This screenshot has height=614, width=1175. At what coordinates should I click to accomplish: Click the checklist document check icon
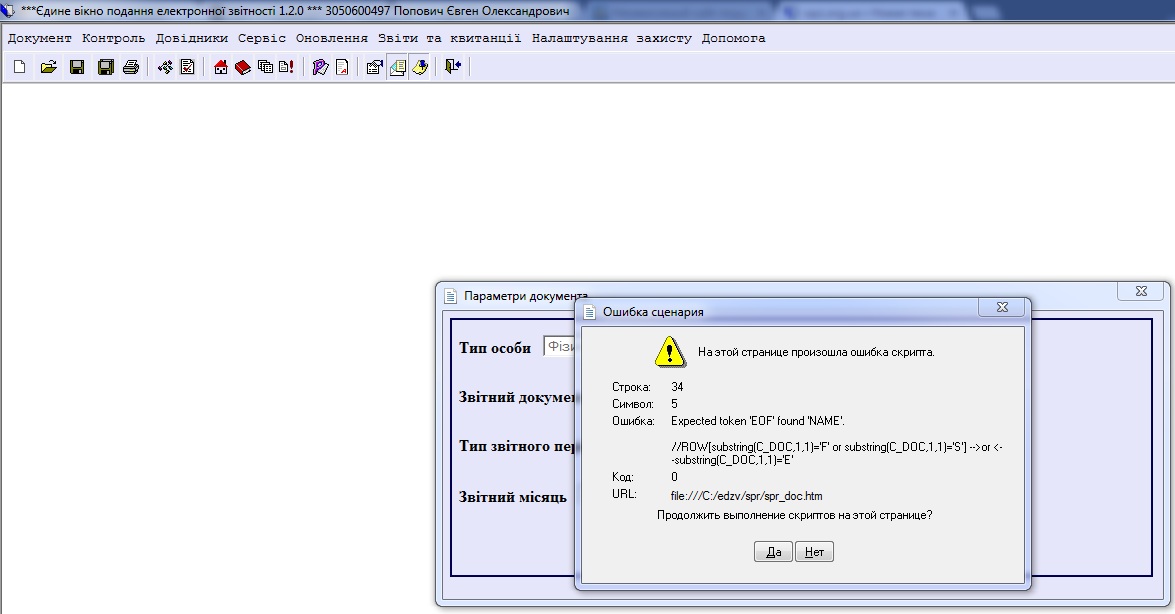point(187,67)
